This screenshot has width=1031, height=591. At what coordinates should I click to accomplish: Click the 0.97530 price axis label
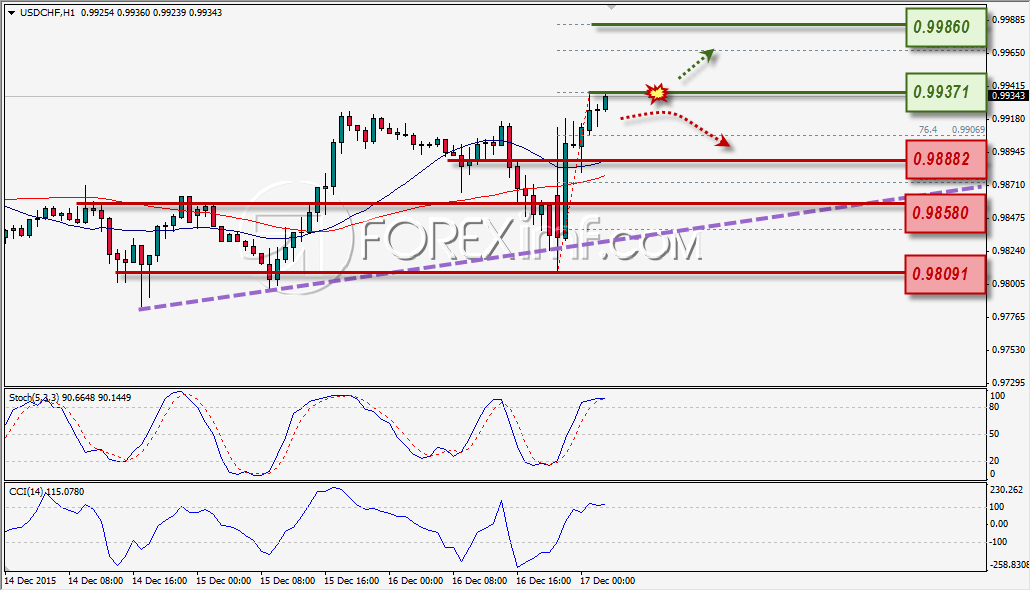click(1008, 350)
